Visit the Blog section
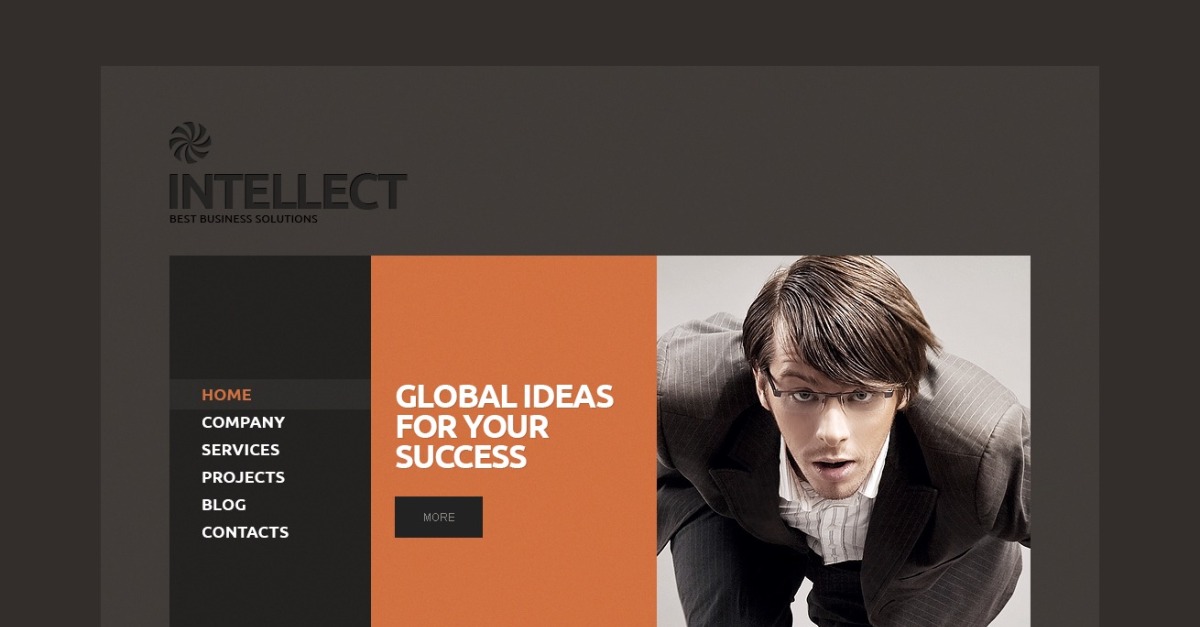Image resolution: width=1200 pixels, height=627 pixels. (x=224, y=505)
